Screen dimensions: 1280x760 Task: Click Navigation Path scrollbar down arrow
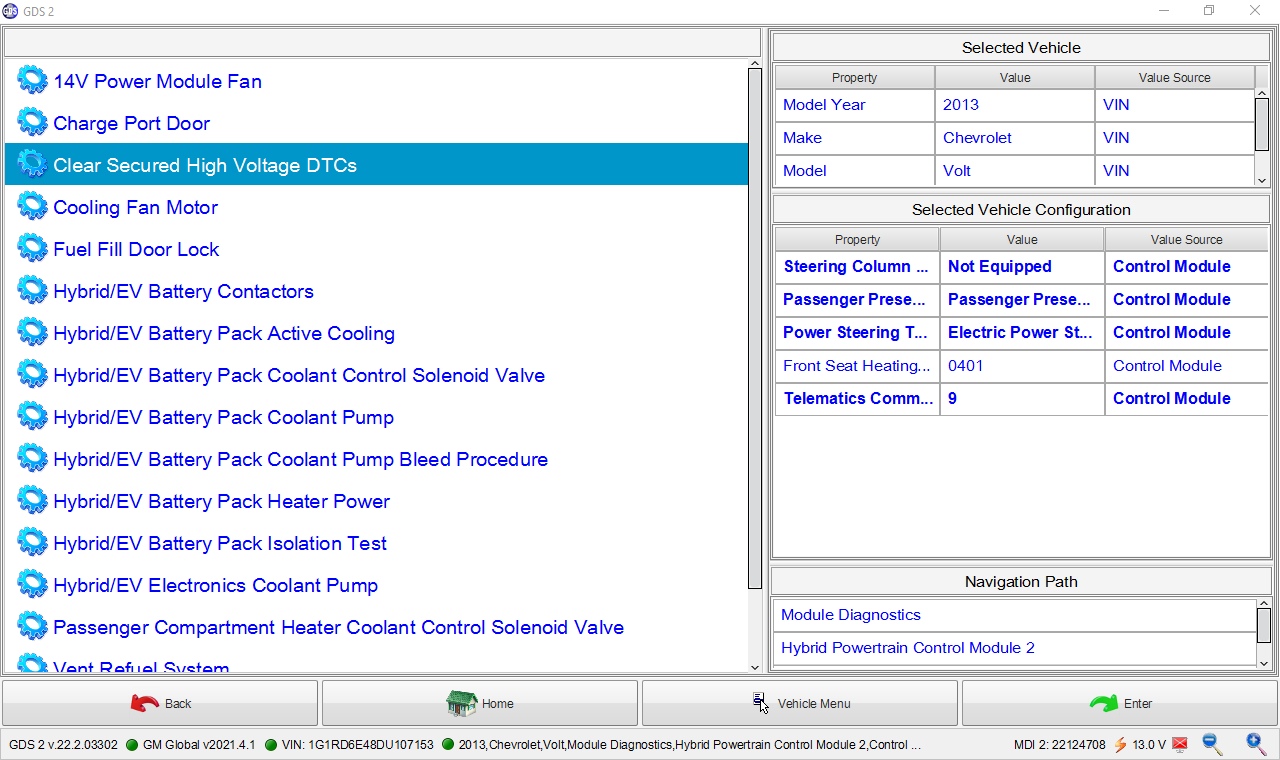[x=1264, y=662]
